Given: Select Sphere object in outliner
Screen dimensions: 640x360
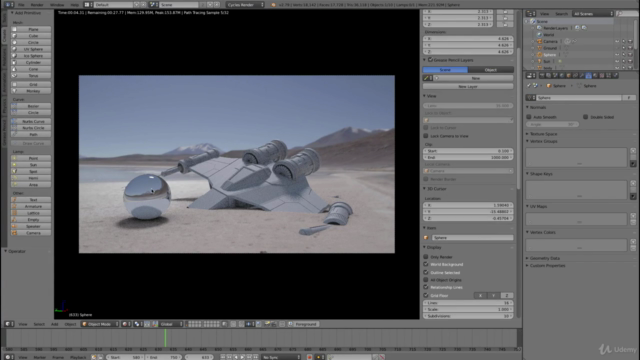Looking at the screenshot, I should point(549,55).
